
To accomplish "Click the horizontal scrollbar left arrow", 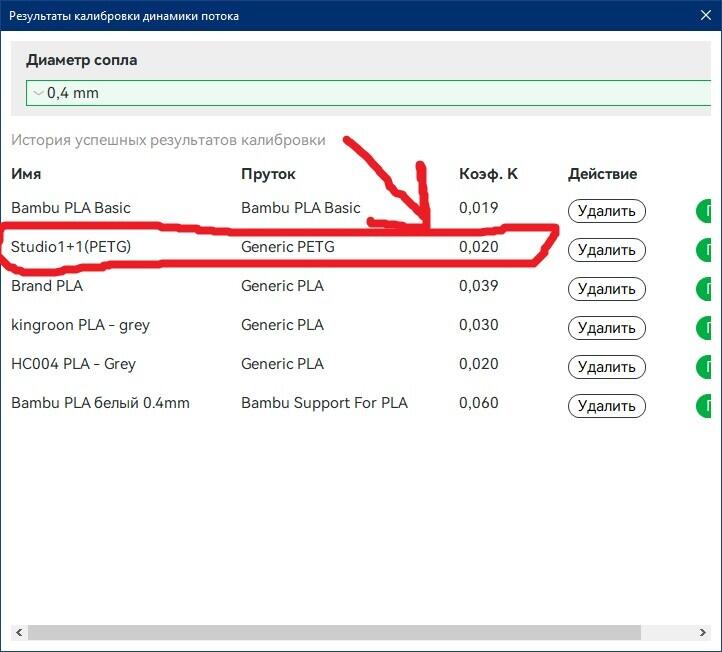I will [19, 632].
